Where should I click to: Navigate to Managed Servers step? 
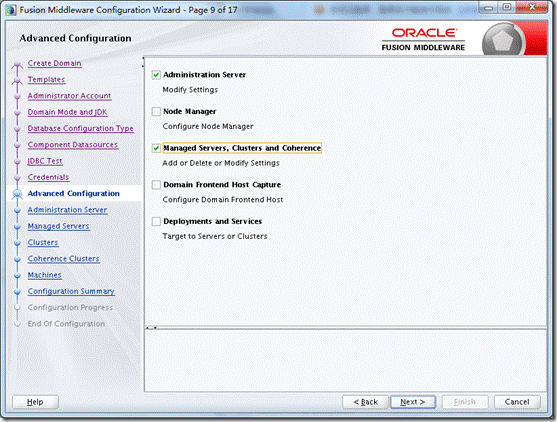59,226
